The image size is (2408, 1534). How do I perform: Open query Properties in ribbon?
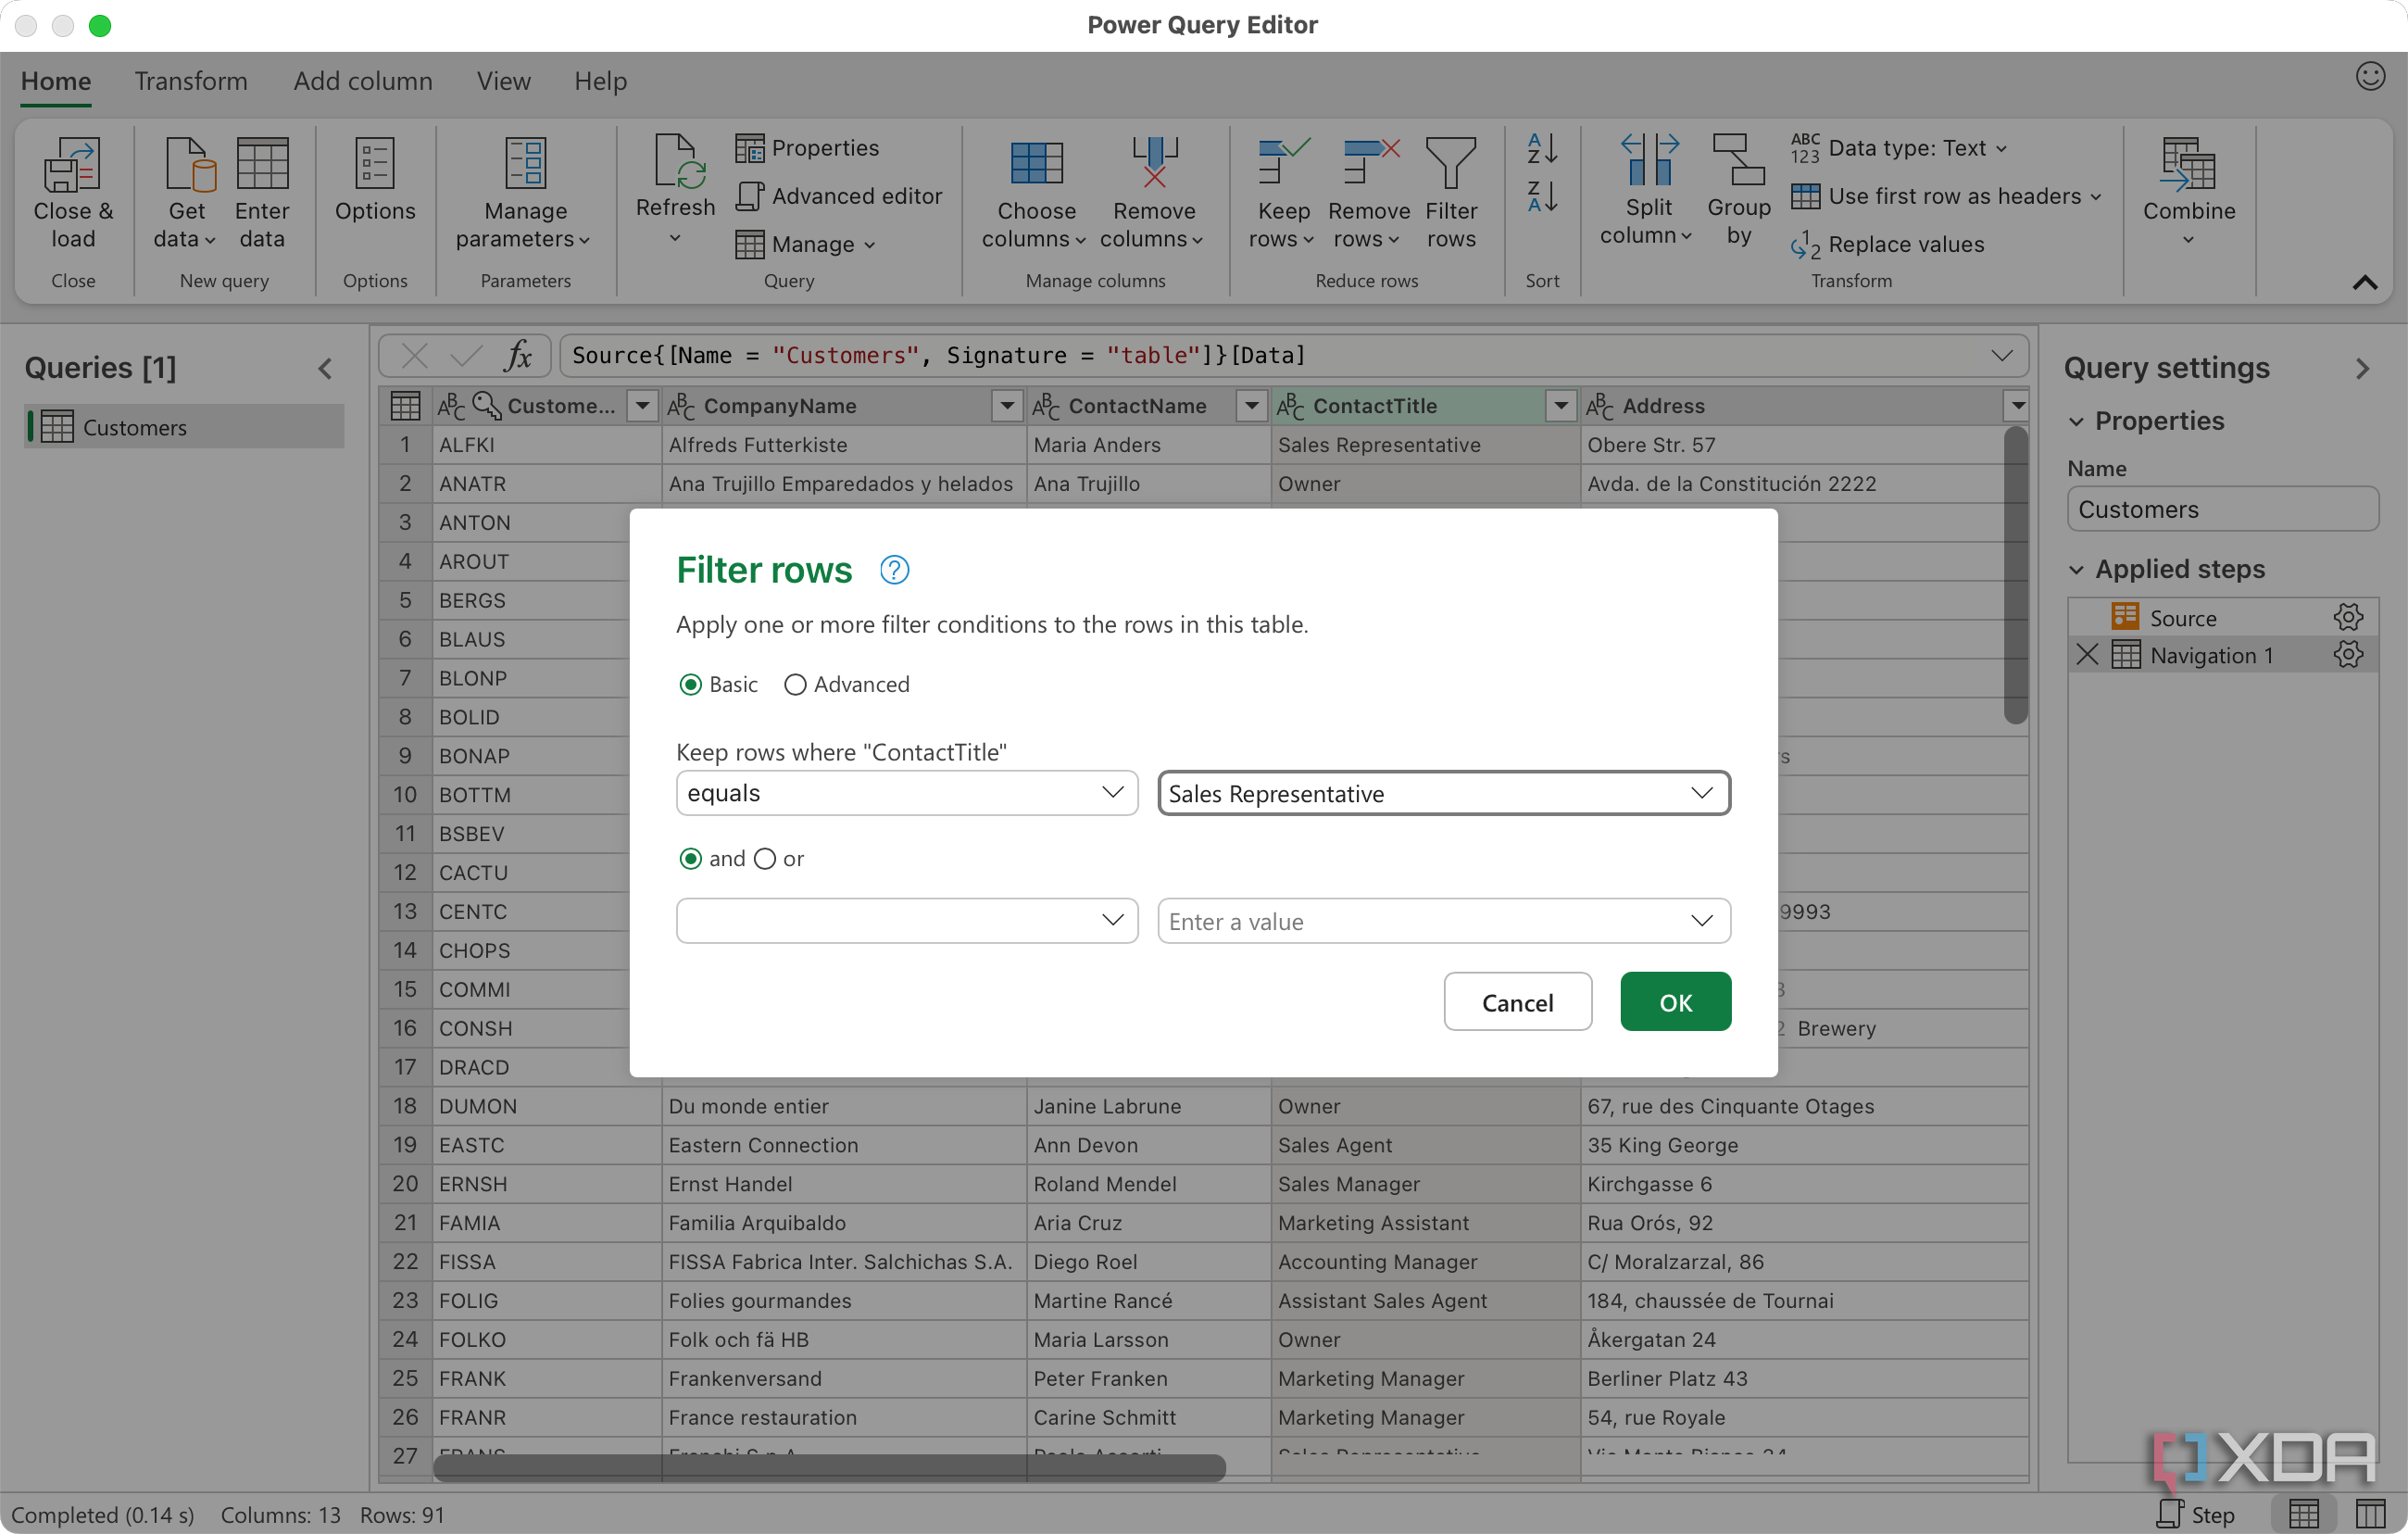coord(807,148)
